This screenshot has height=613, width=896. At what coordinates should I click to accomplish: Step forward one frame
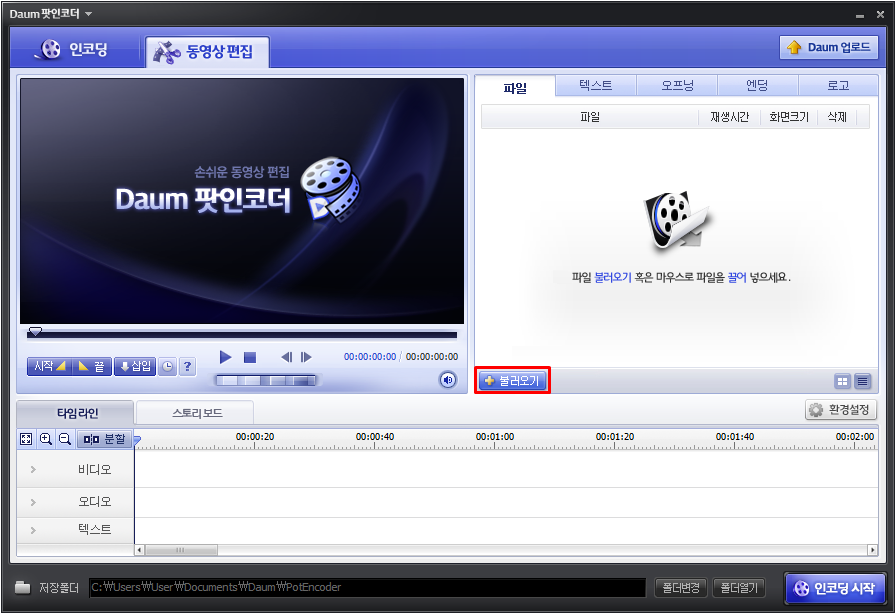tap(306, 357)
